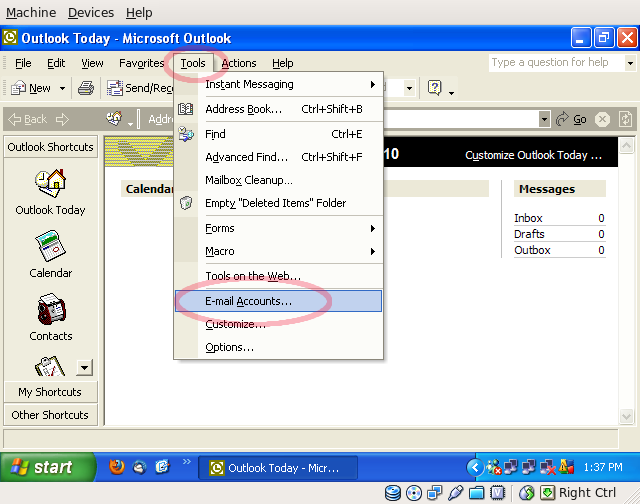Open the Tasks clipboard shortcut icon

50,366
